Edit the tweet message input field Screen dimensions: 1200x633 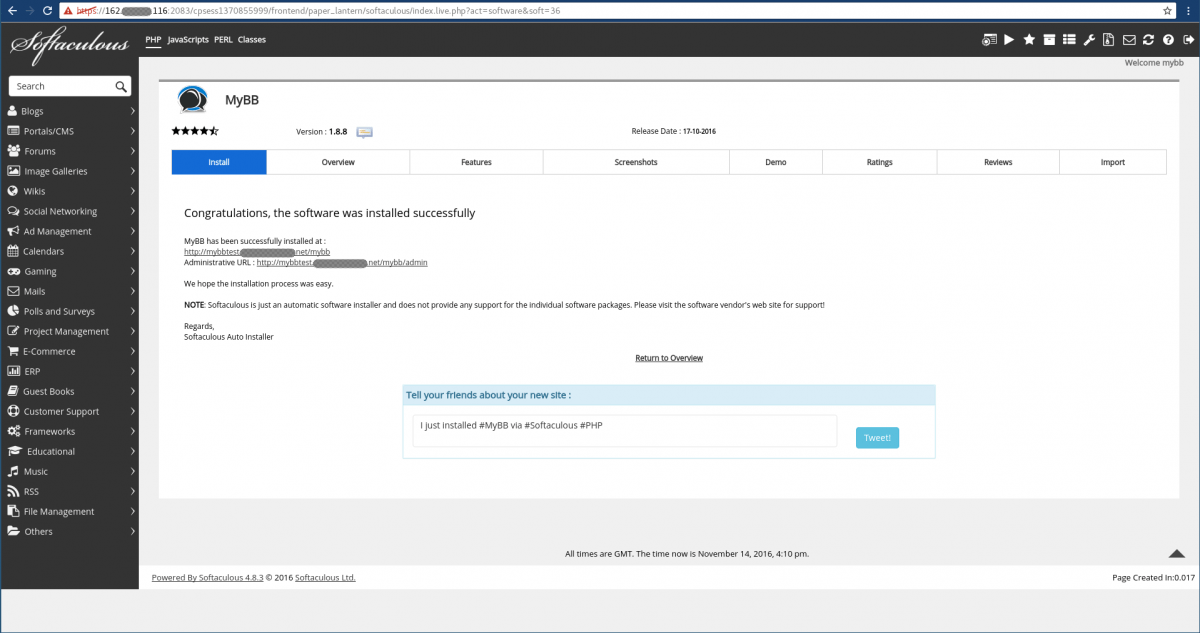tap(624, 430)
